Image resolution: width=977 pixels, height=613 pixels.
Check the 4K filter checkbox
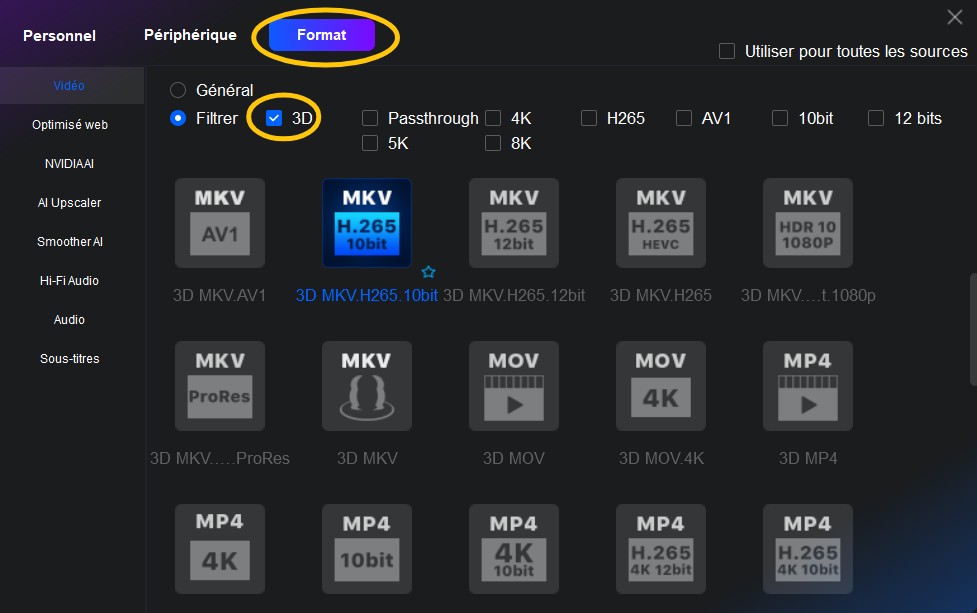[x=493, y=118]
